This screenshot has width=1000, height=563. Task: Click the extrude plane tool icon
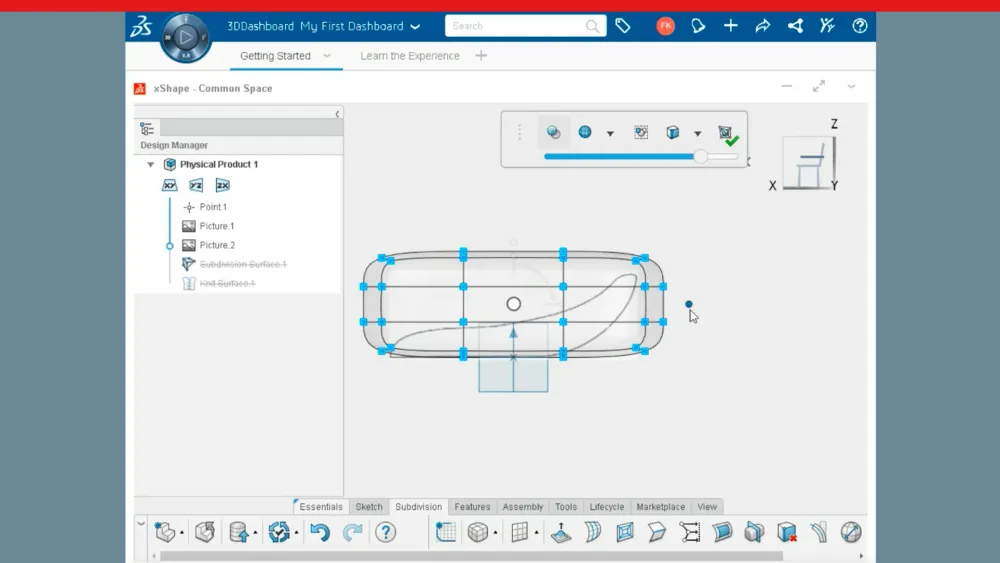pyautogui.click(x=657, y=532)
